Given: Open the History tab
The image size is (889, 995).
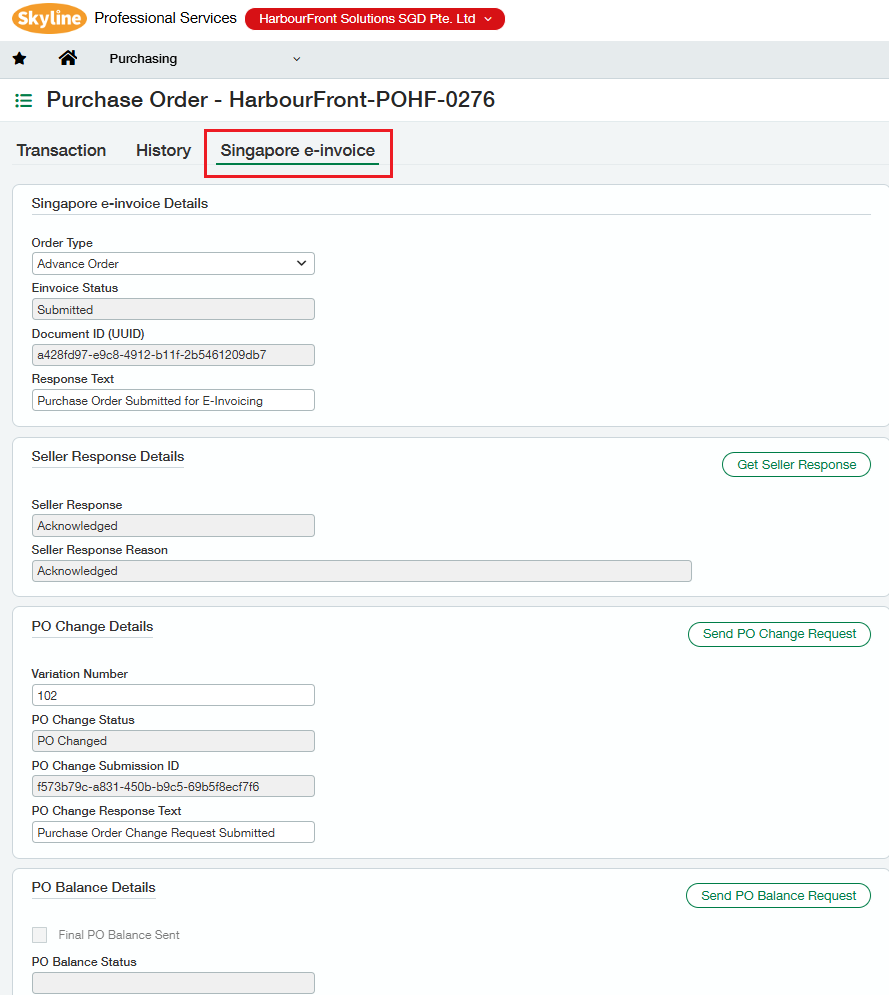Looking at the screenshot, I should click(x=164, y=150).
